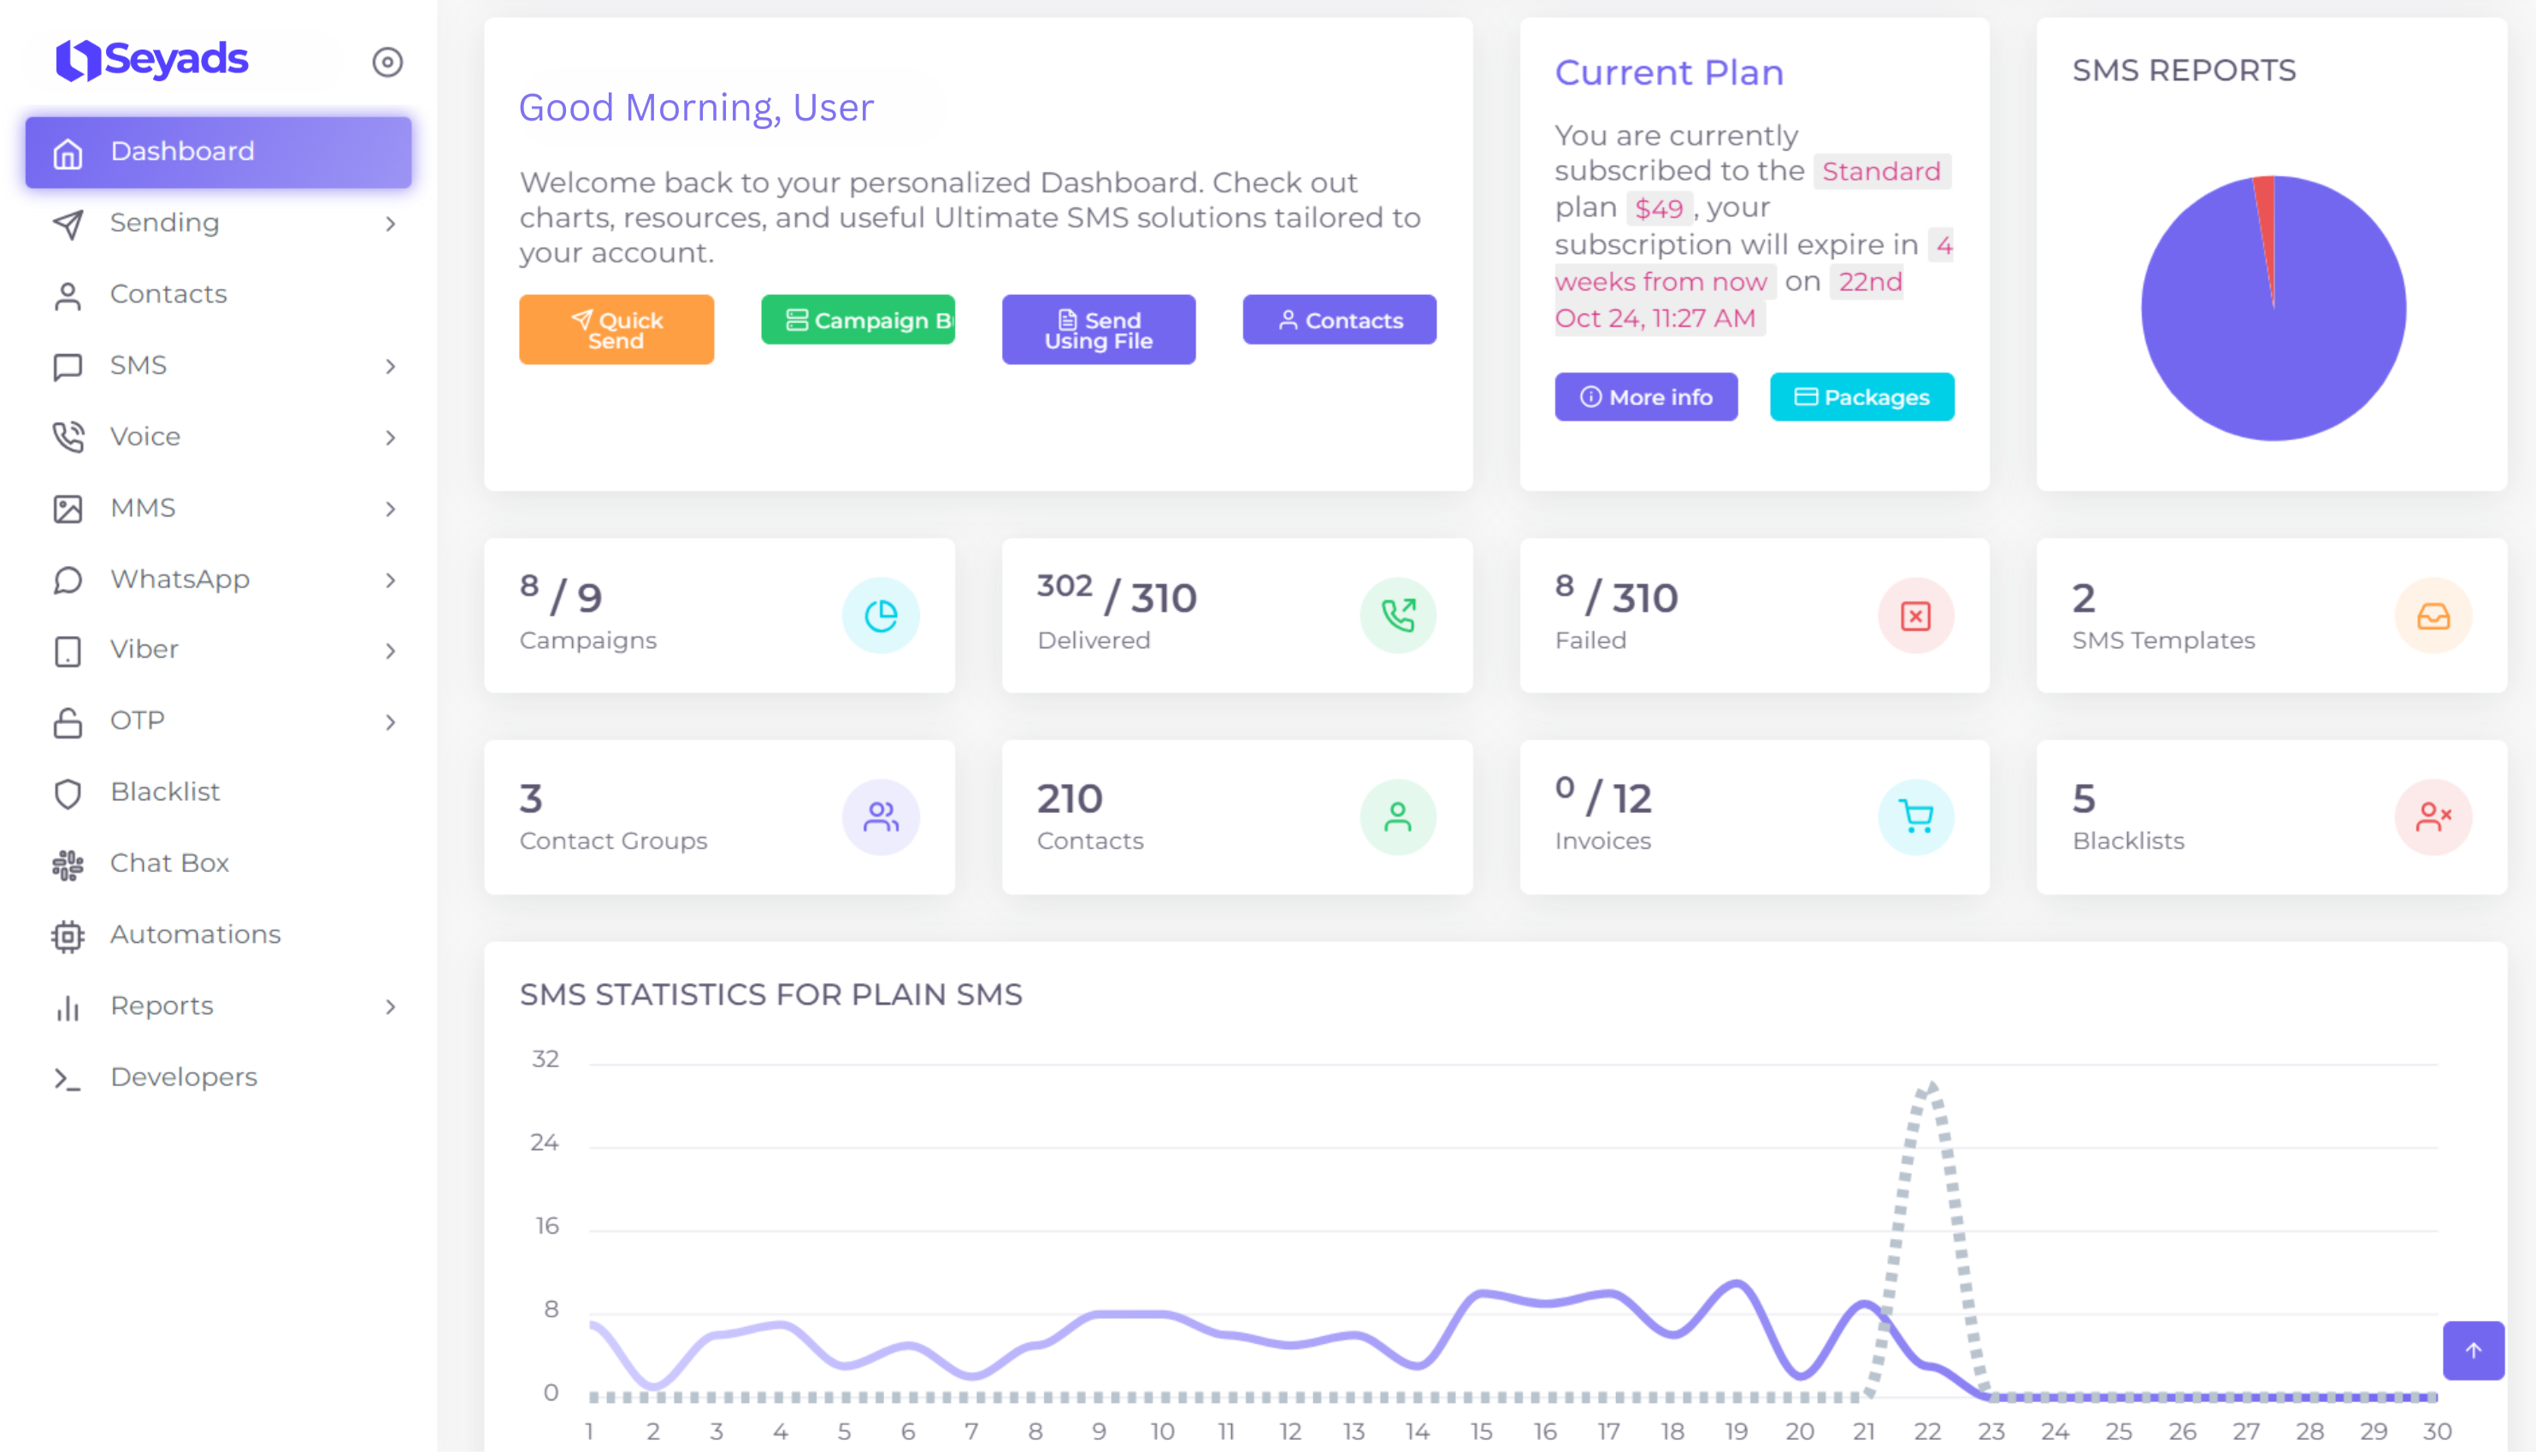Click the Packages button
2536x1456 pixels.
click(1862, 397)
